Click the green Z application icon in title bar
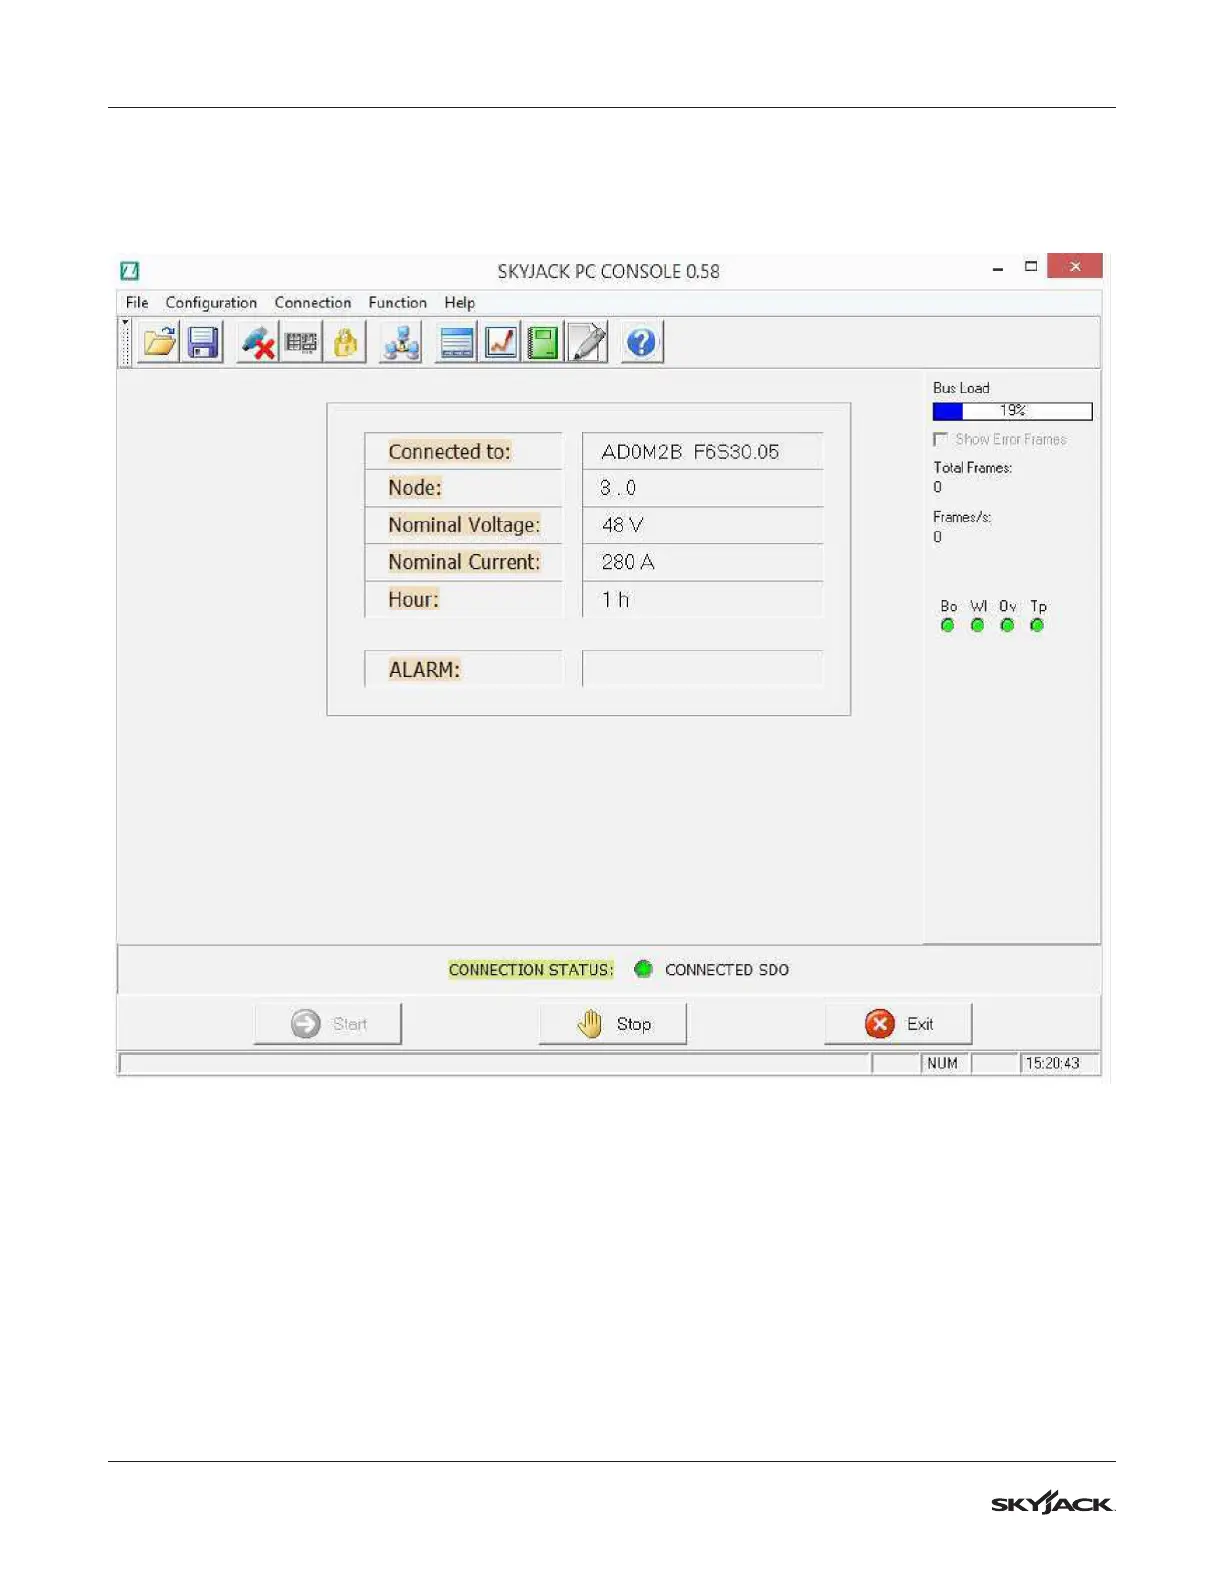This screenshot has width=1224, height=1584. pyautogui.click(x=130, y=271)
